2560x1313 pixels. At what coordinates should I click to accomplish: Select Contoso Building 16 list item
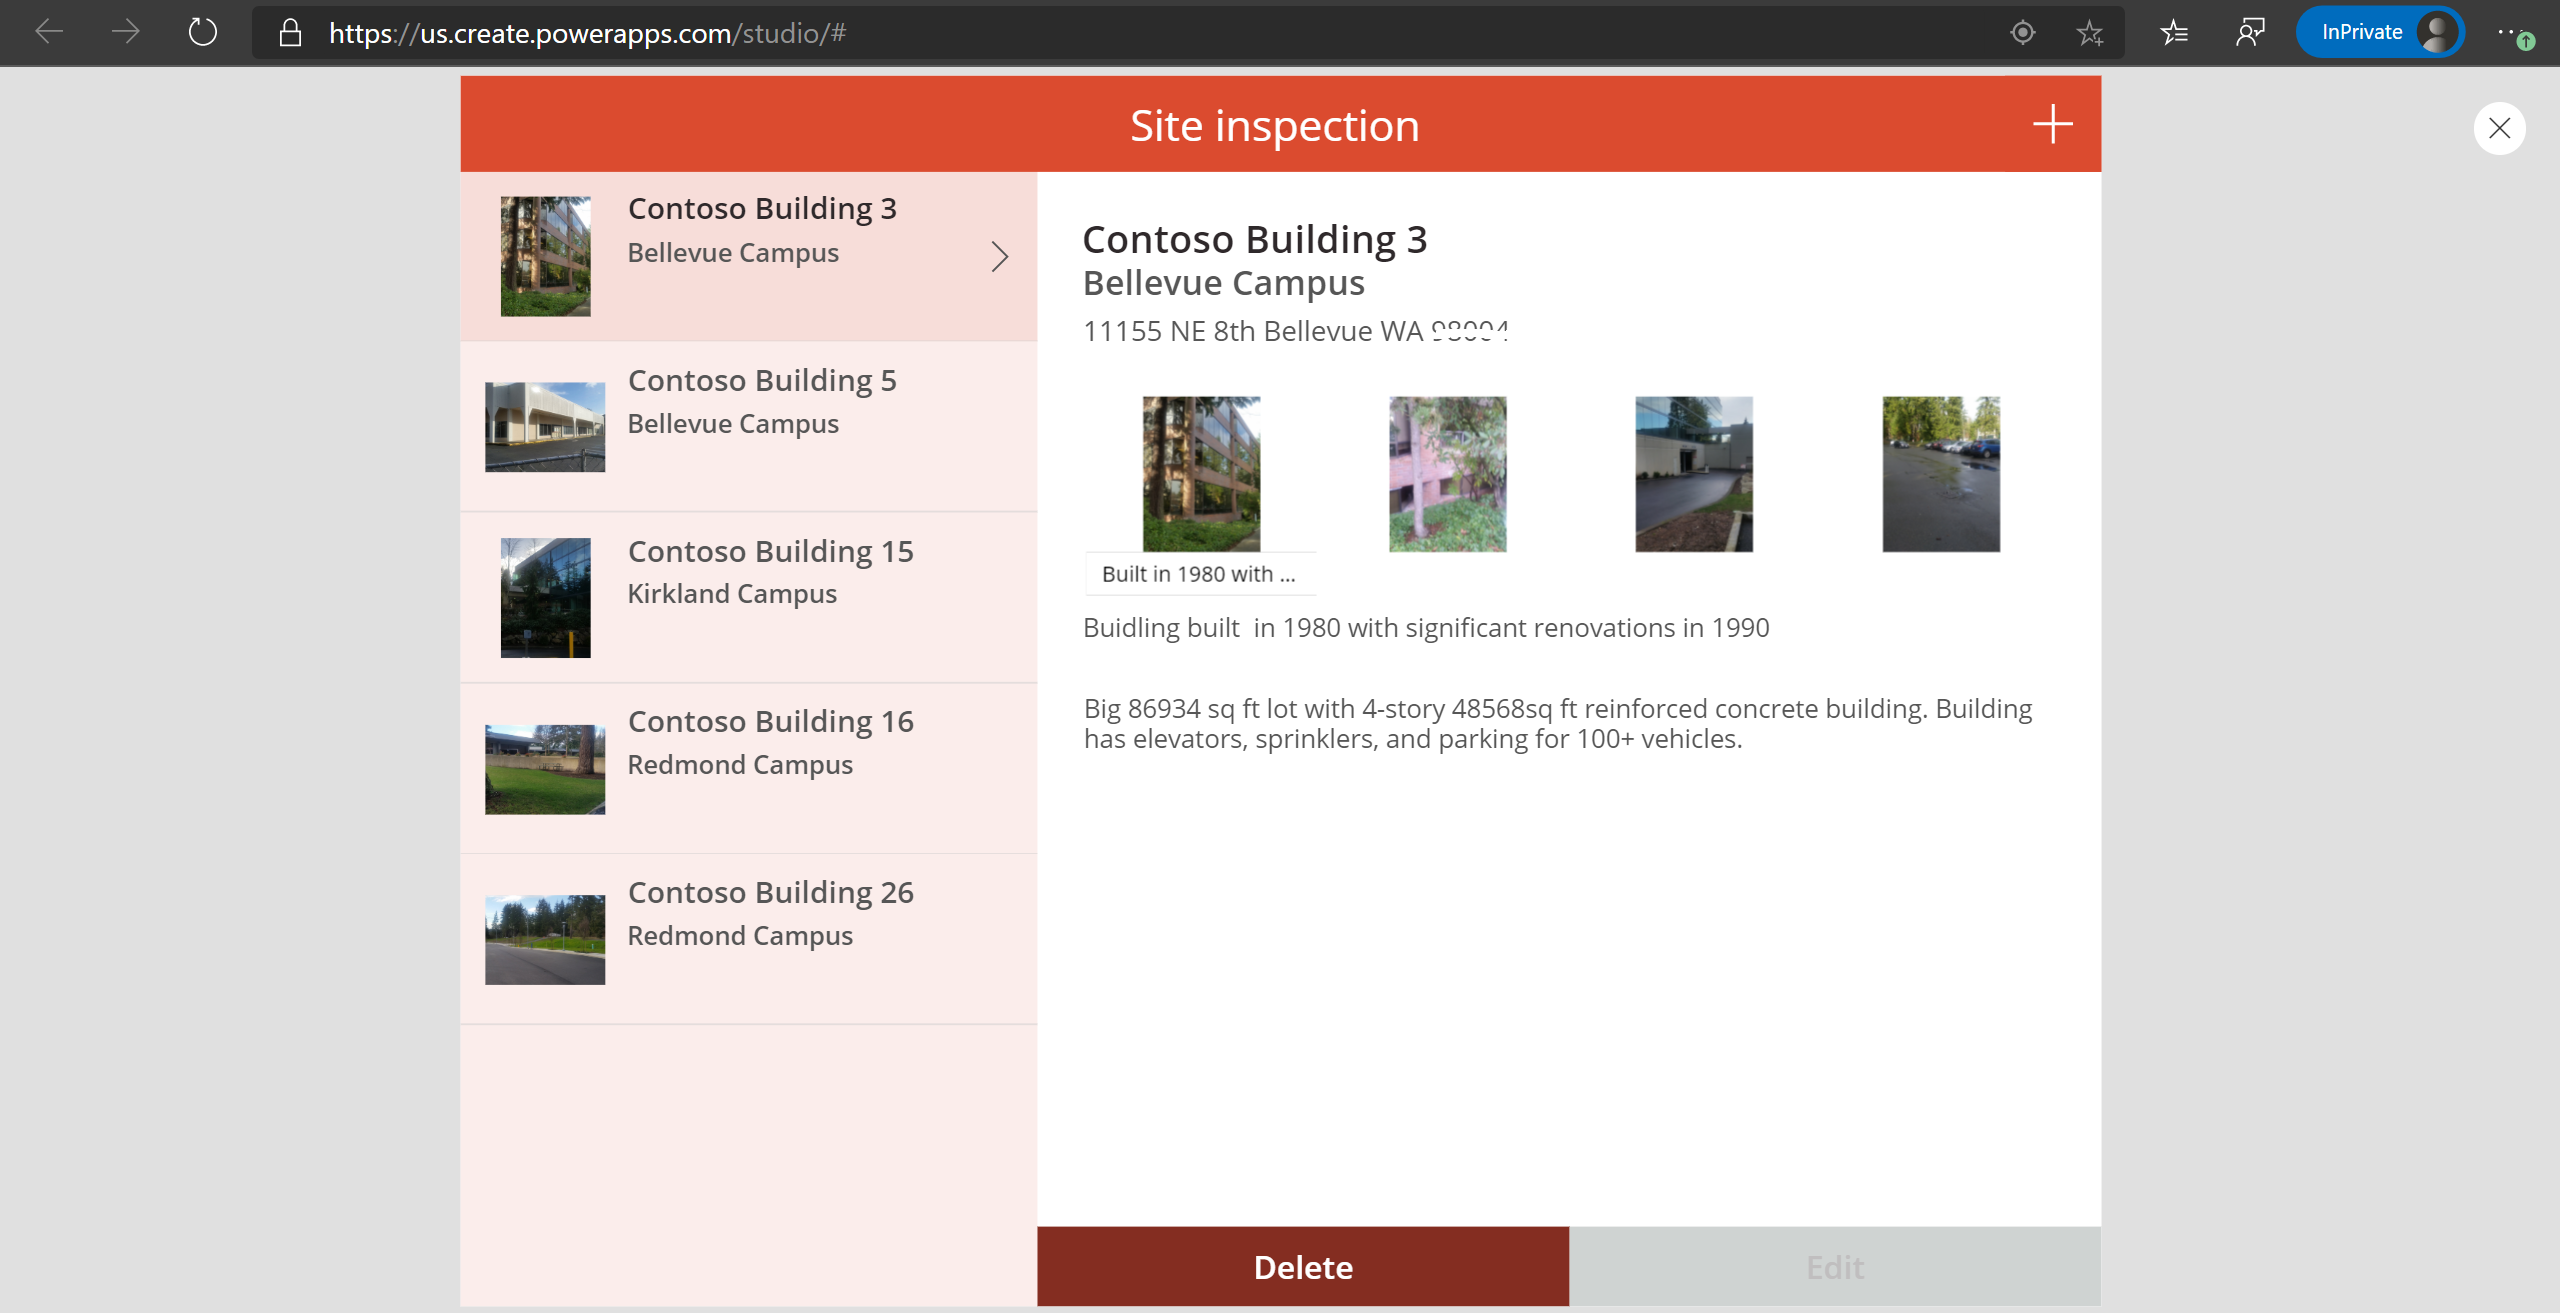[749, 769]
